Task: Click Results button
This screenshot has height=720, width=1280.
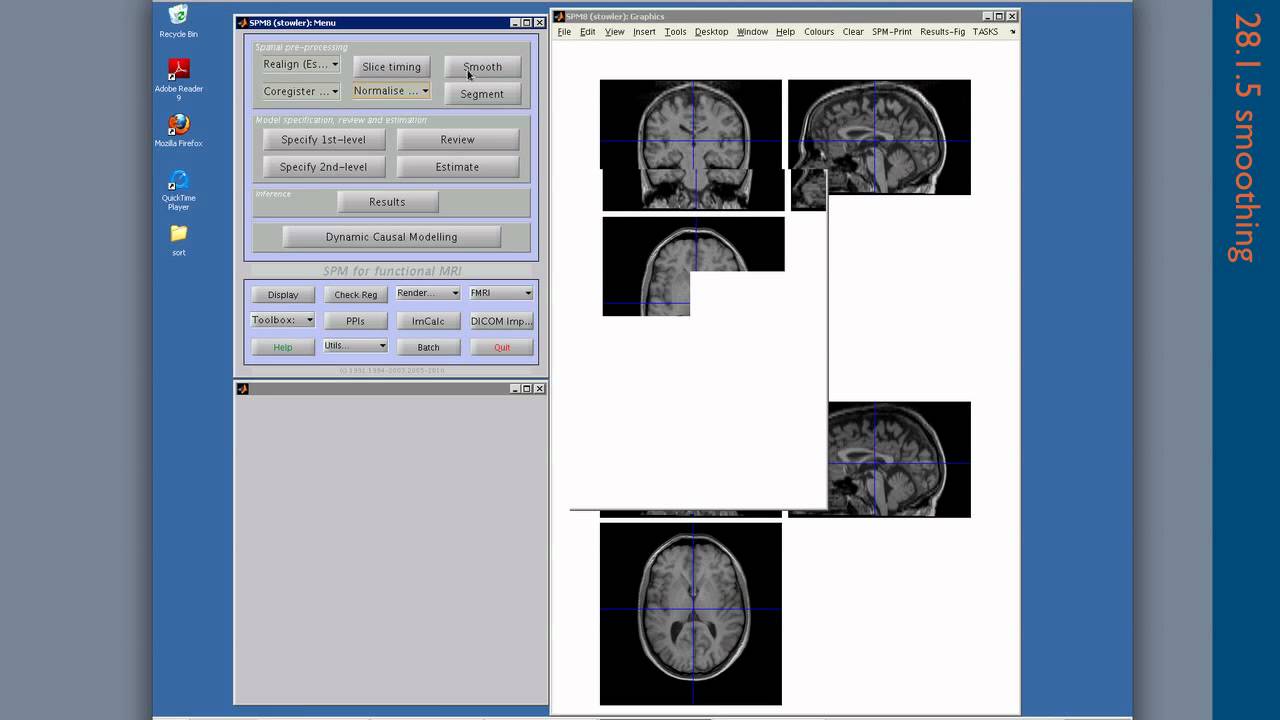Action: [x=387, y=202]
